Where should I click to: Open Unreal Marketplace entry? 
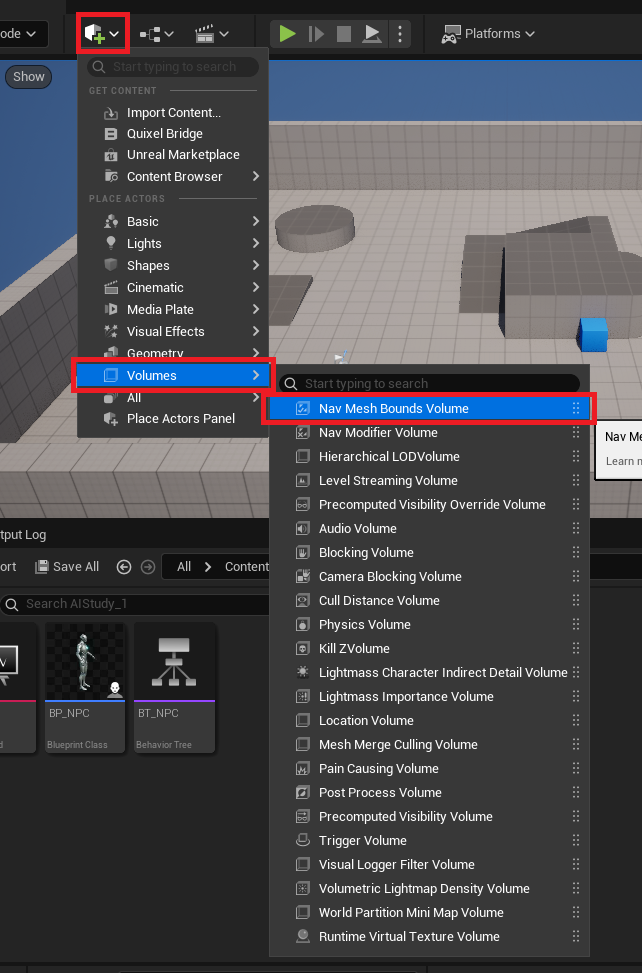[x=173, y=155]
